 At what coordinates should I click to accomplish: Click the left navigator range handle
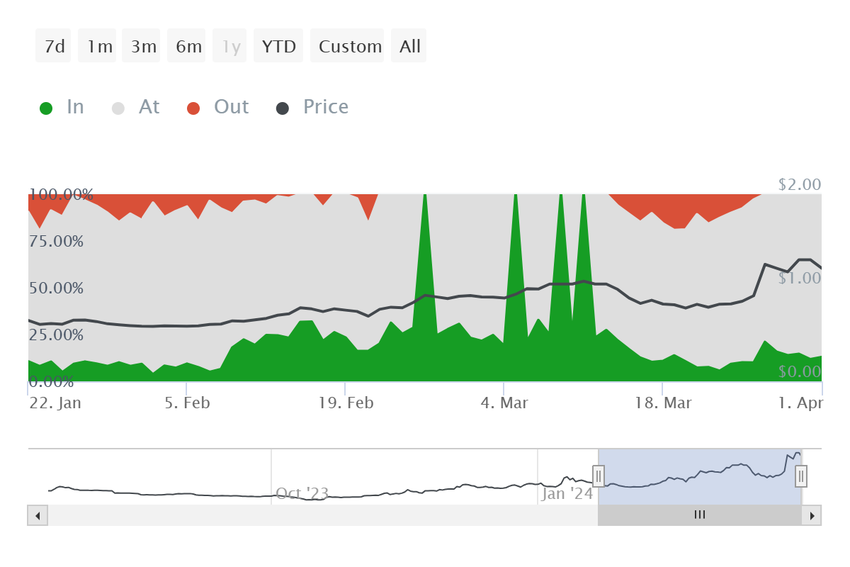598,476
